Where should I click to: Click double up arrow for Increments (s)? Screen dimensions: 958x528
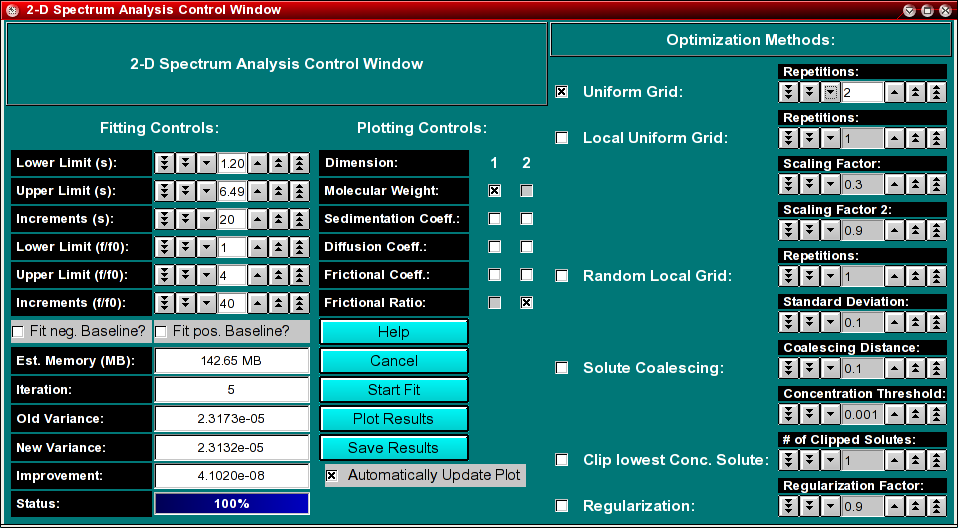[x=278, y=219]
